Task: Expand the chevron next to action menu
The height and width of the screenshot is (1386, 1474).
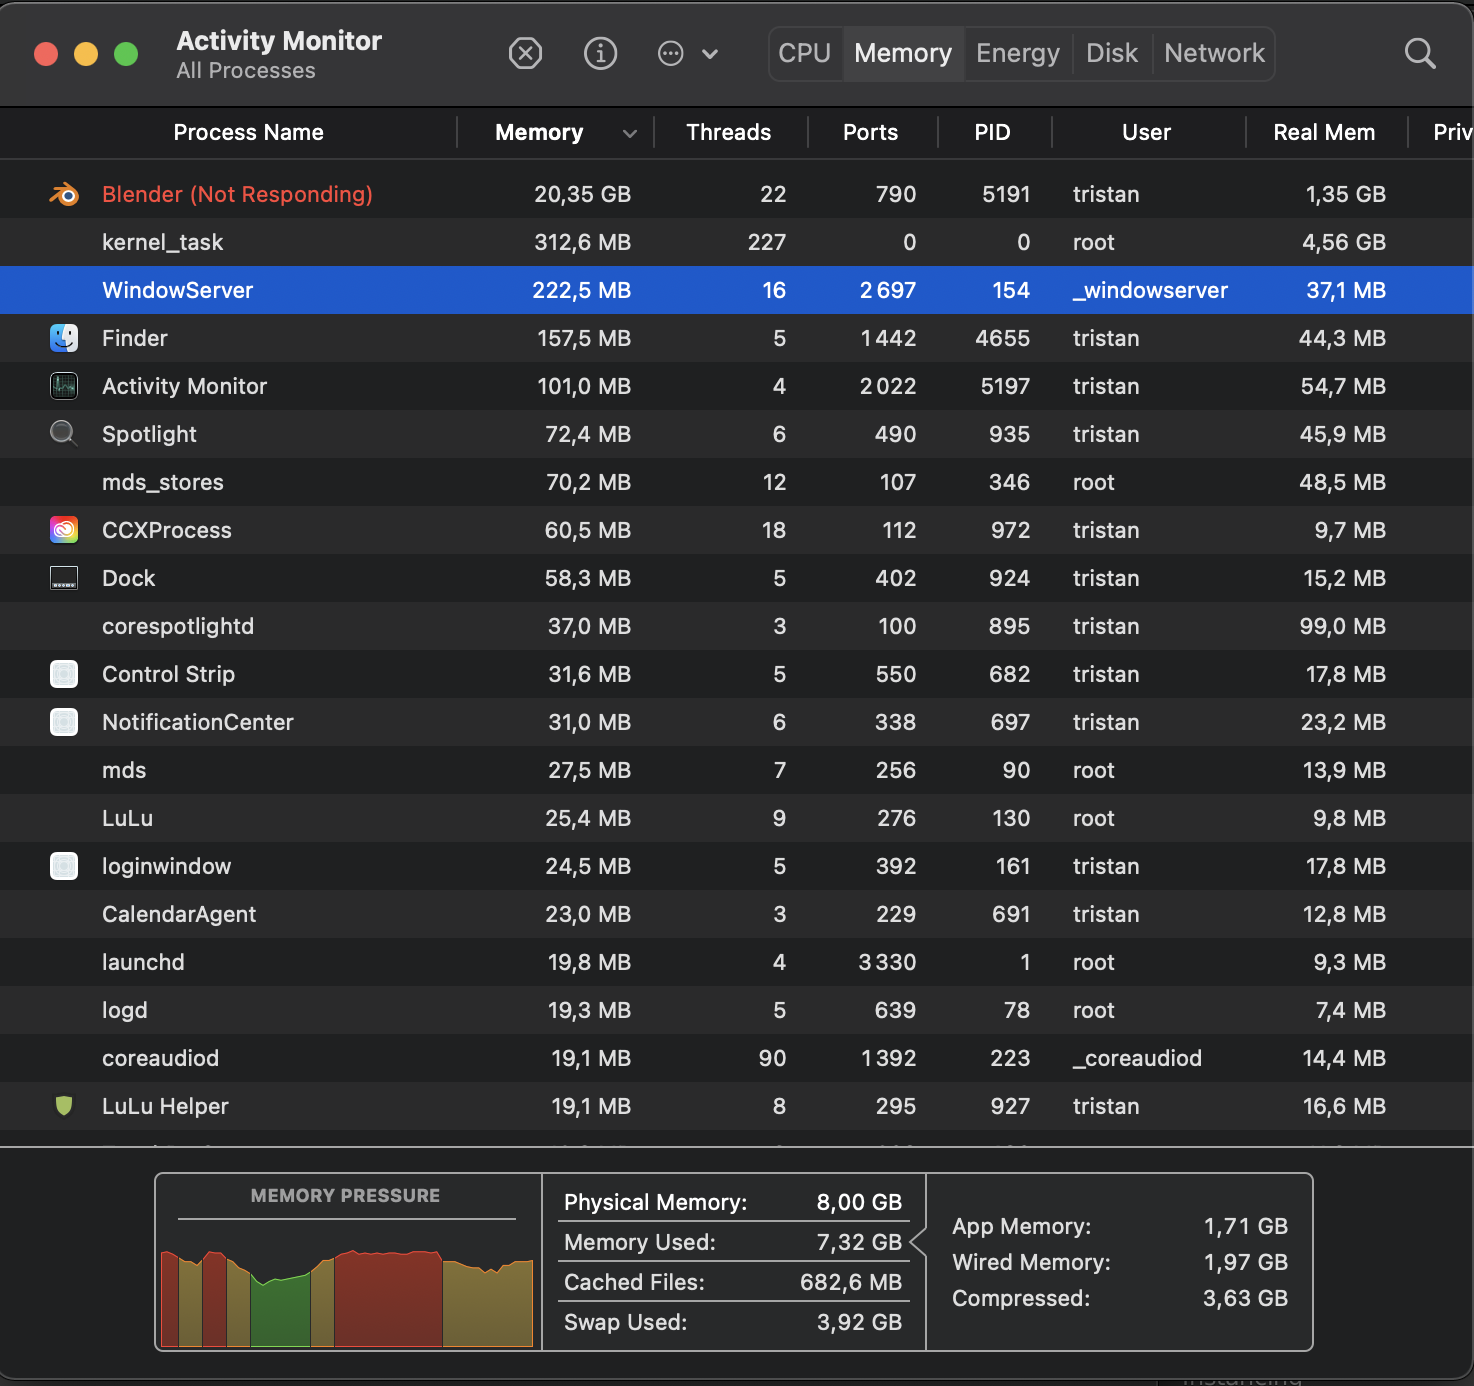Action: (x=710, y=54)
